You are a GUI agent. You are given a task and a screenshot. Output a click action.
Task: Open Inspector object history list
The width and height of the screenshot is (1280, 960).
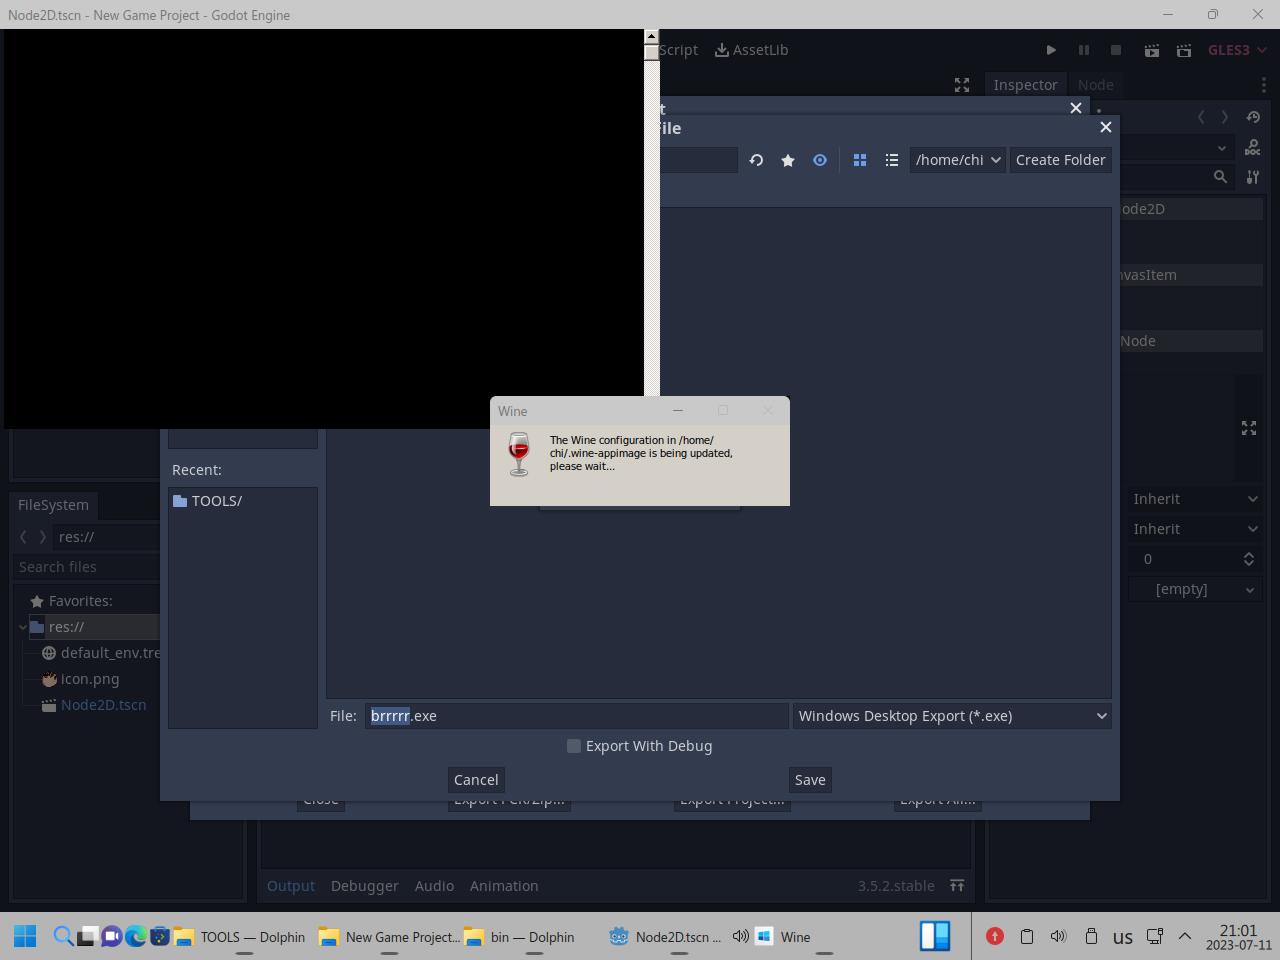point(1253,117)
